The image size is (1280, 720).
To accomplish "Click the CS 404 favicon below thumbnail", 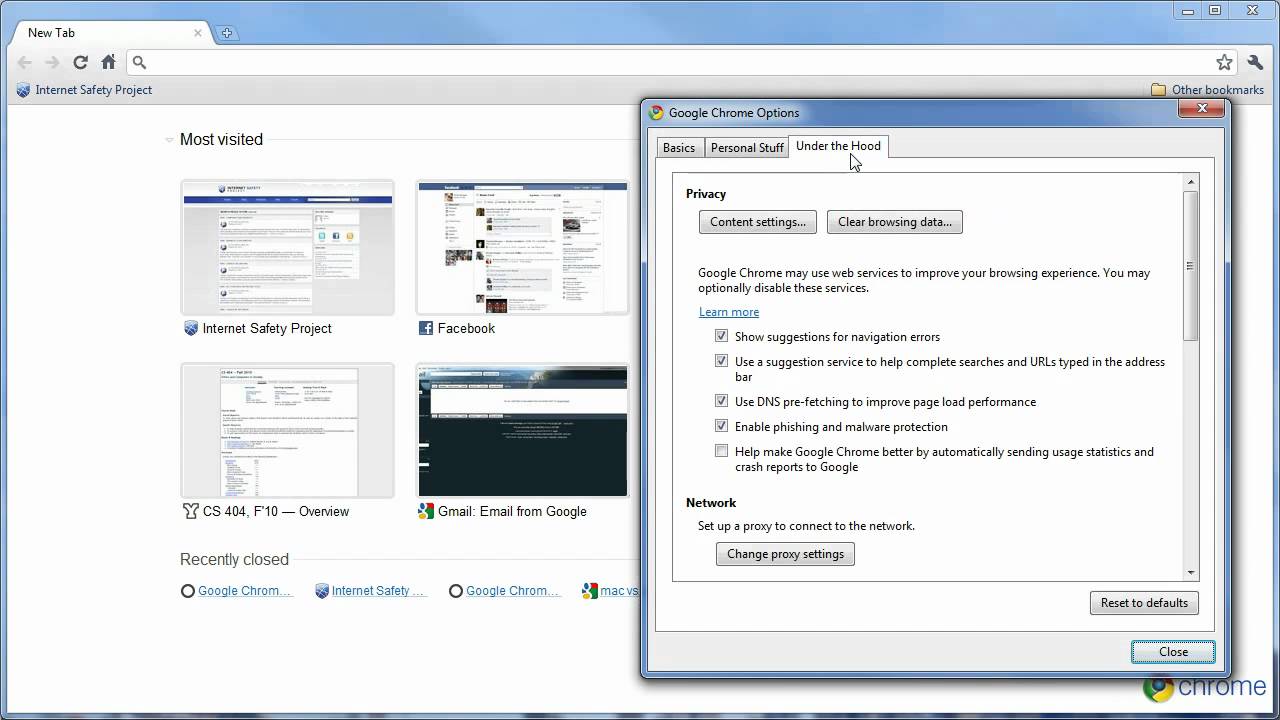I will [x=191, y=511].
